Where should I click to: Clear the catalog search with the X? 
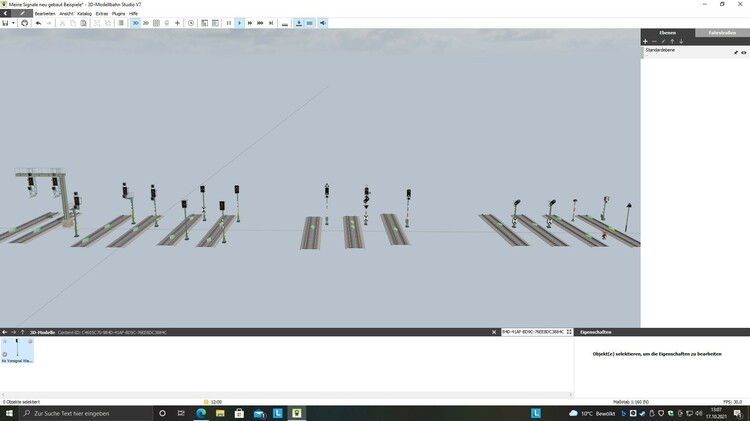[x=494, y=332]
